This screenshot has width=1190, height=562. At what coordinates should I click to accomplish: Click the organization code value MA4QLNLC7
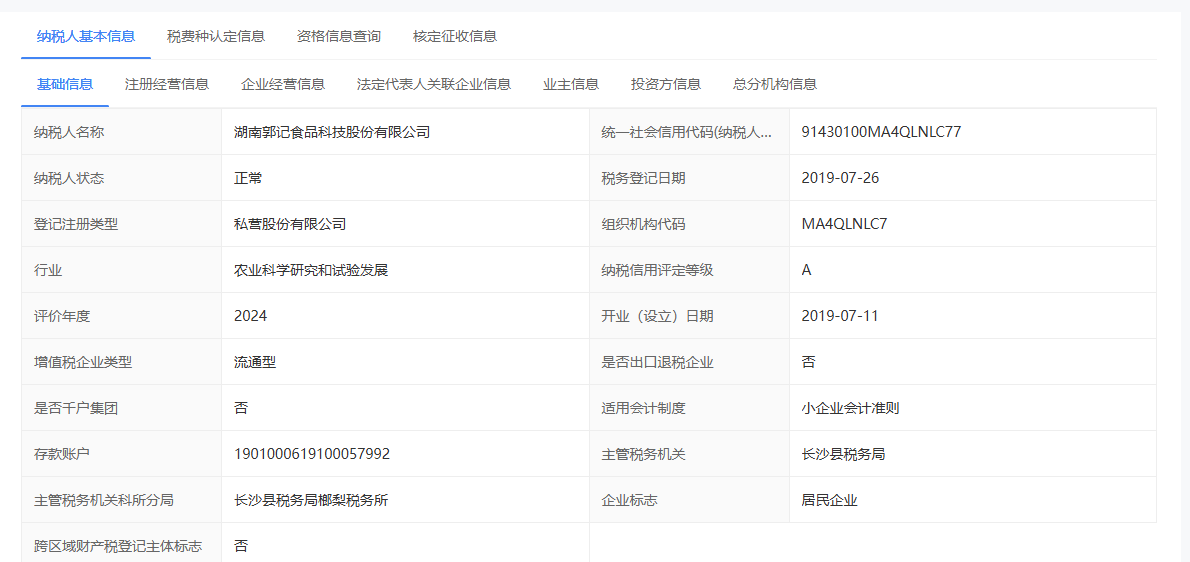point(844,224)
